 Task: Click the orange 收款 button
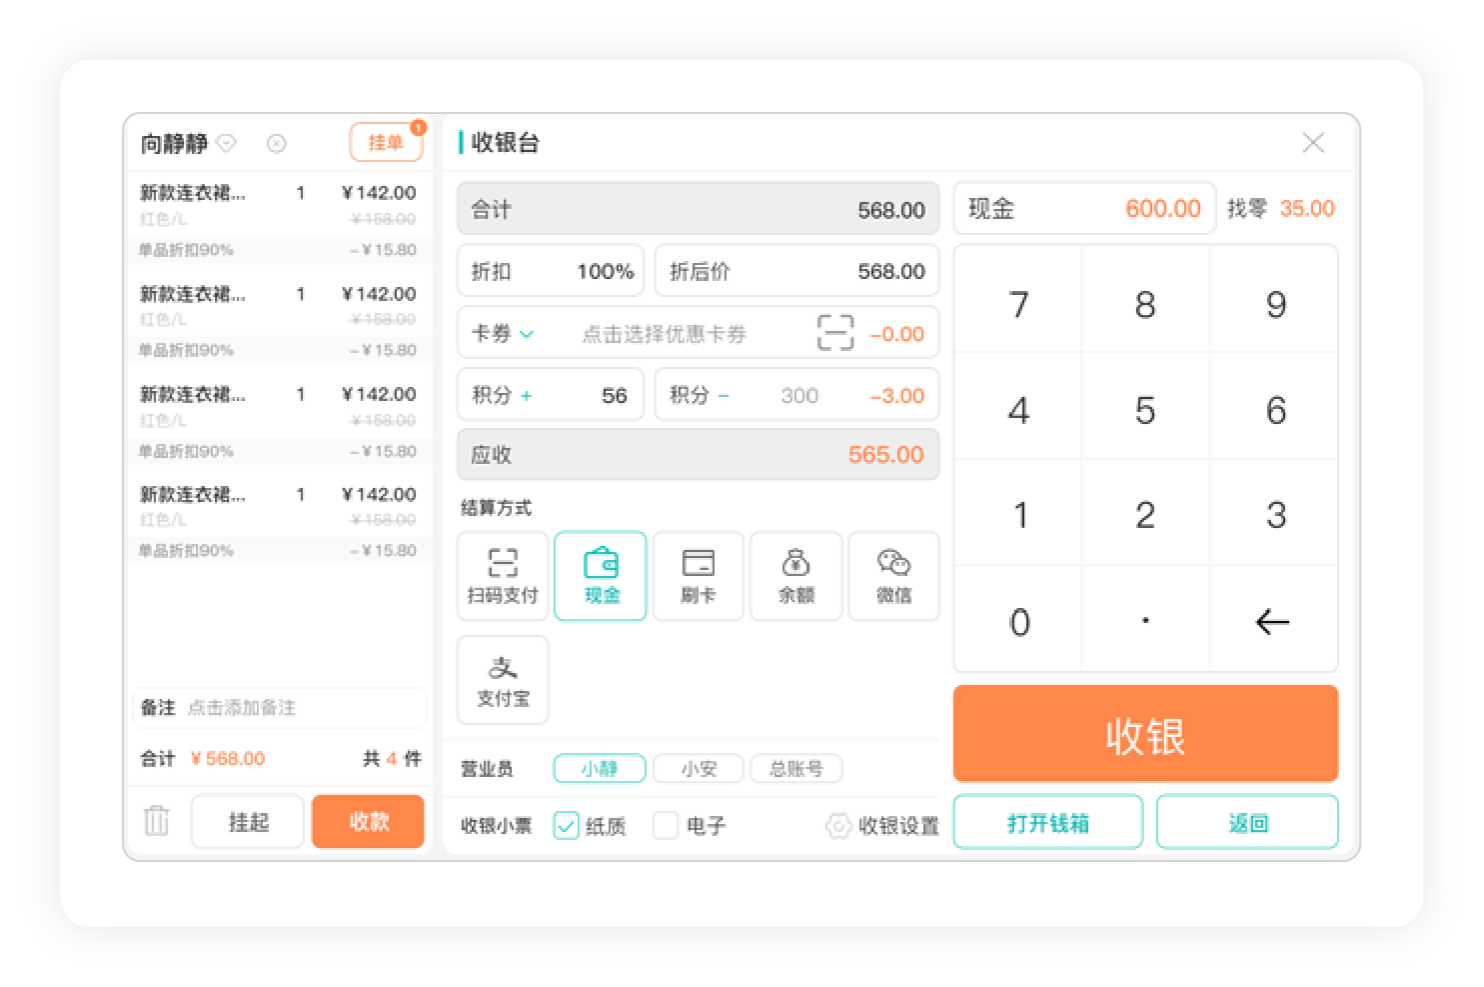click(368, 822)
